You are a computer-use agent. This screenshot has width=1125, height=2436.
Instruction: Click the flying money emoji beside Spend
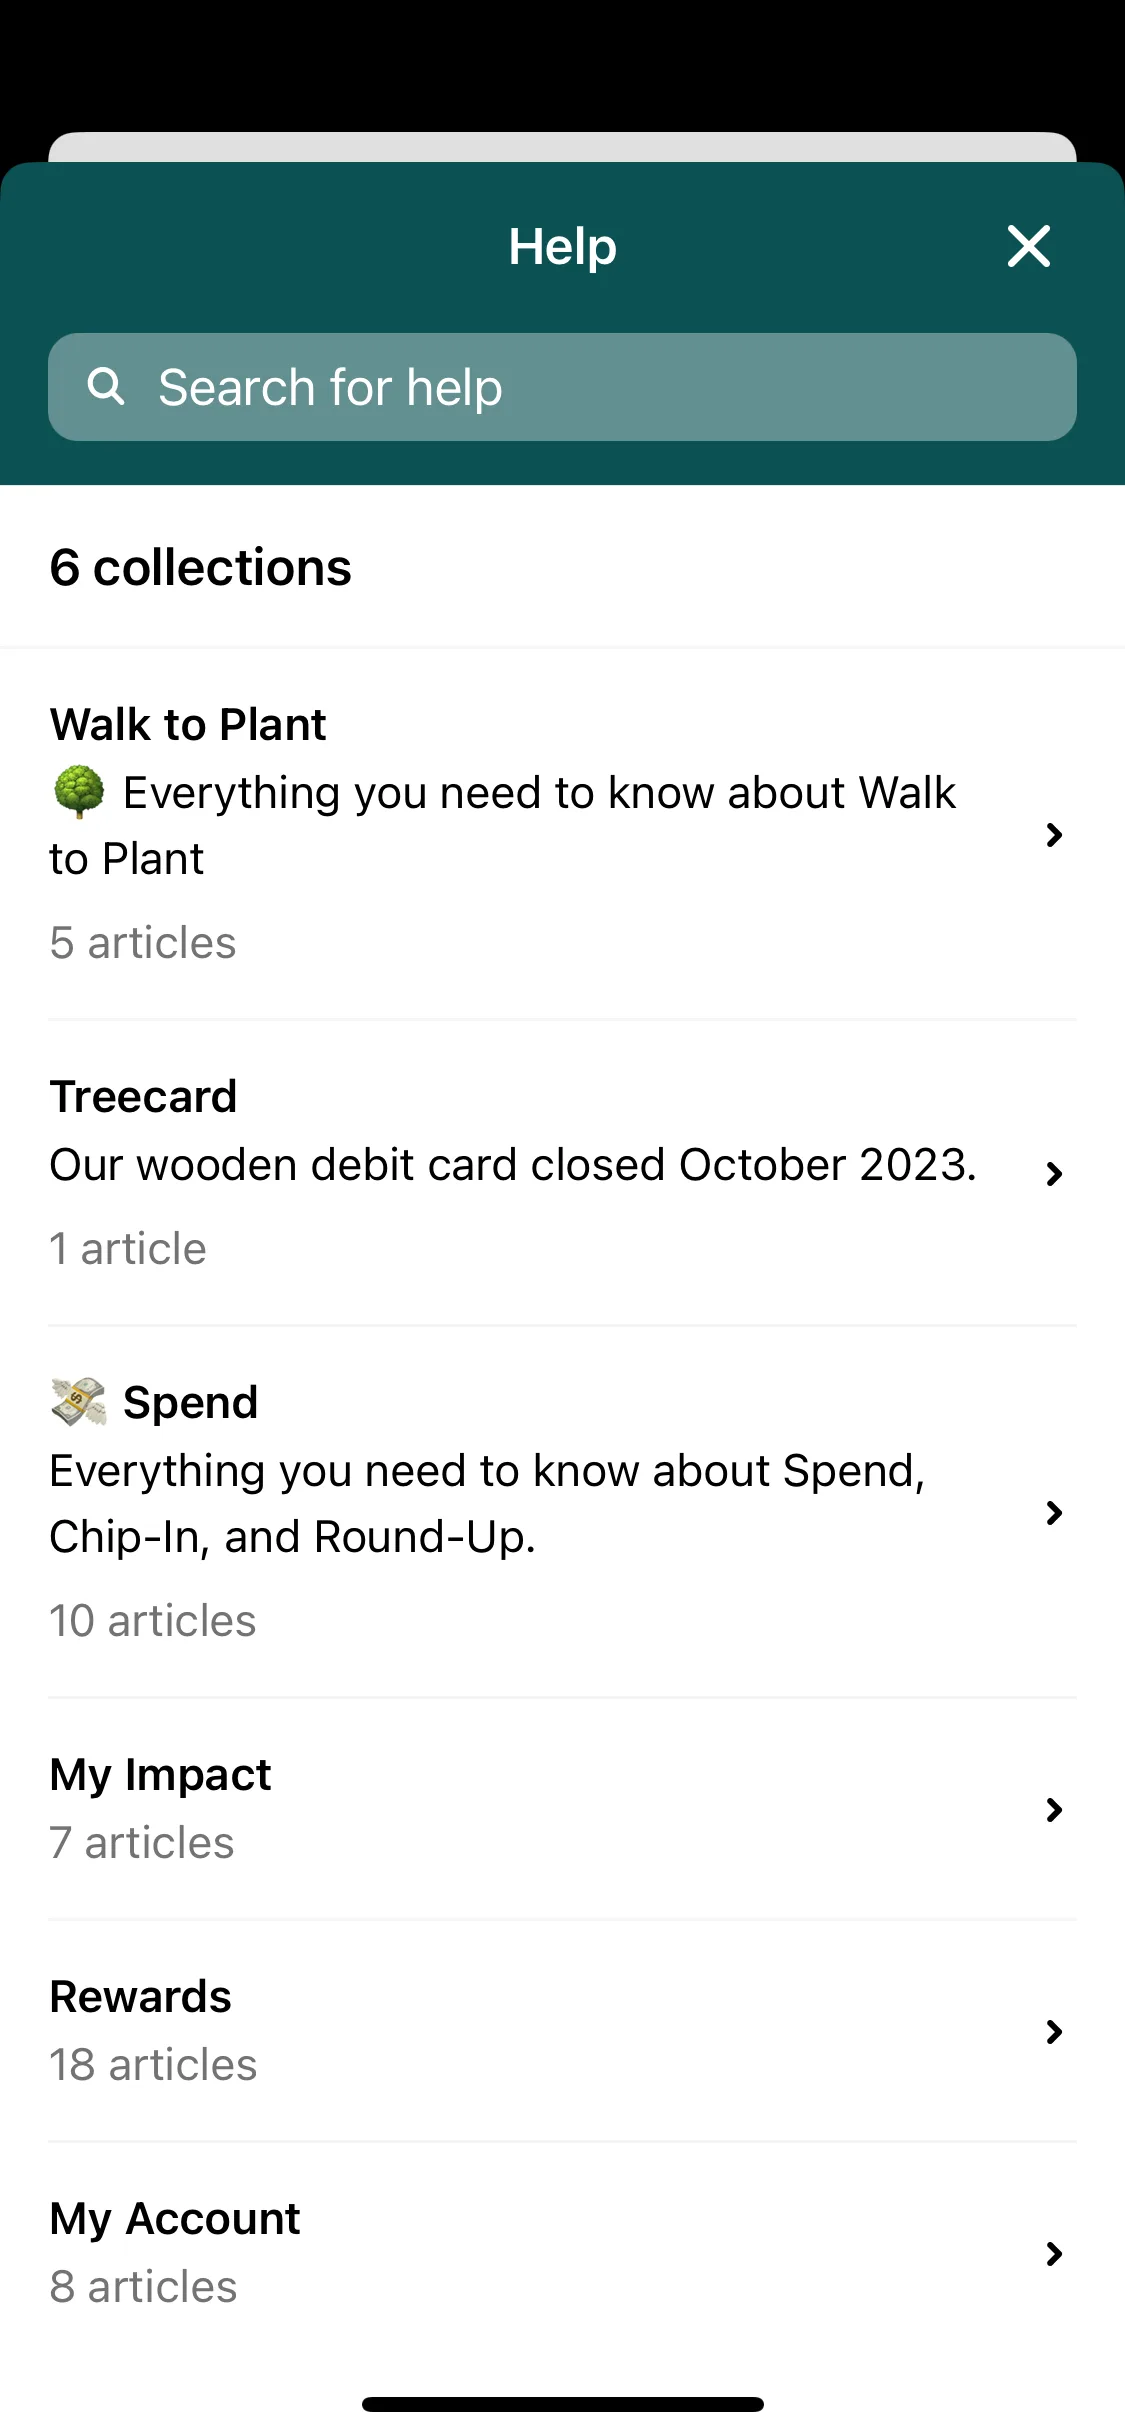(x=78, y=1401)
